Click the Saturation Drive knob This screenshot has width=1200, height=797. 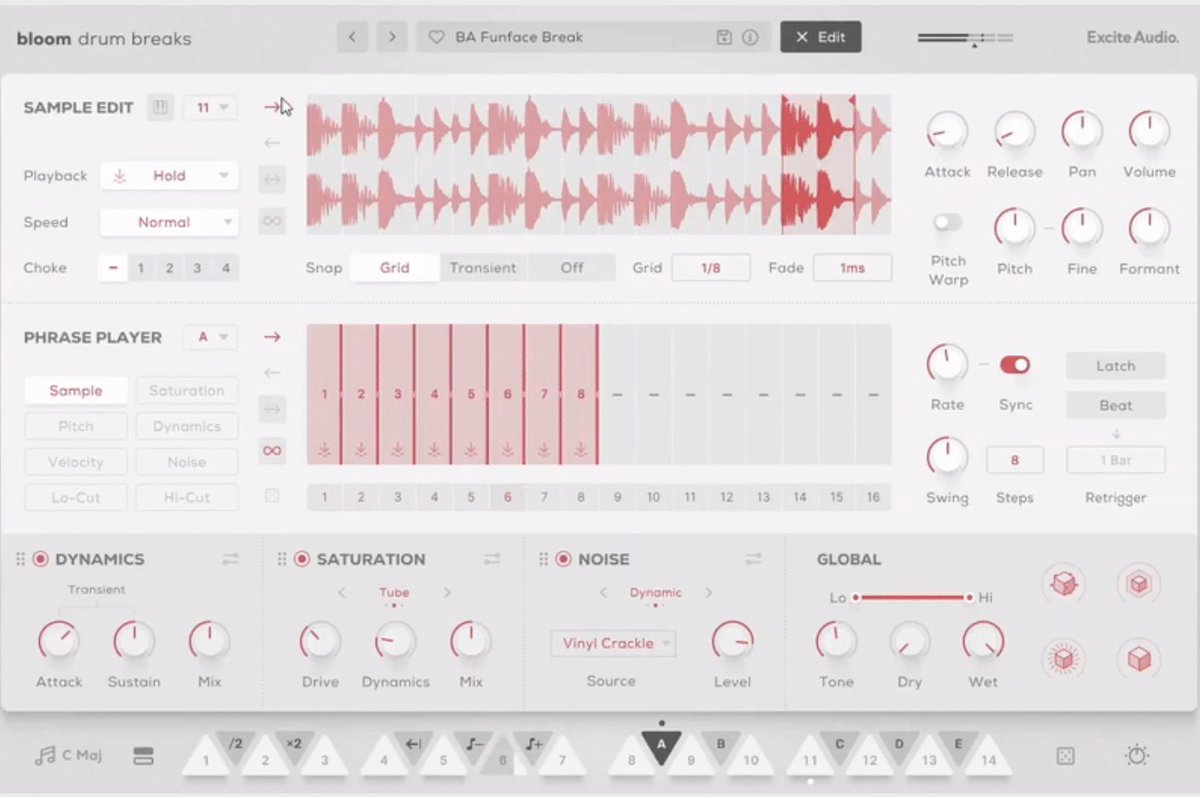tap(320, 640)
